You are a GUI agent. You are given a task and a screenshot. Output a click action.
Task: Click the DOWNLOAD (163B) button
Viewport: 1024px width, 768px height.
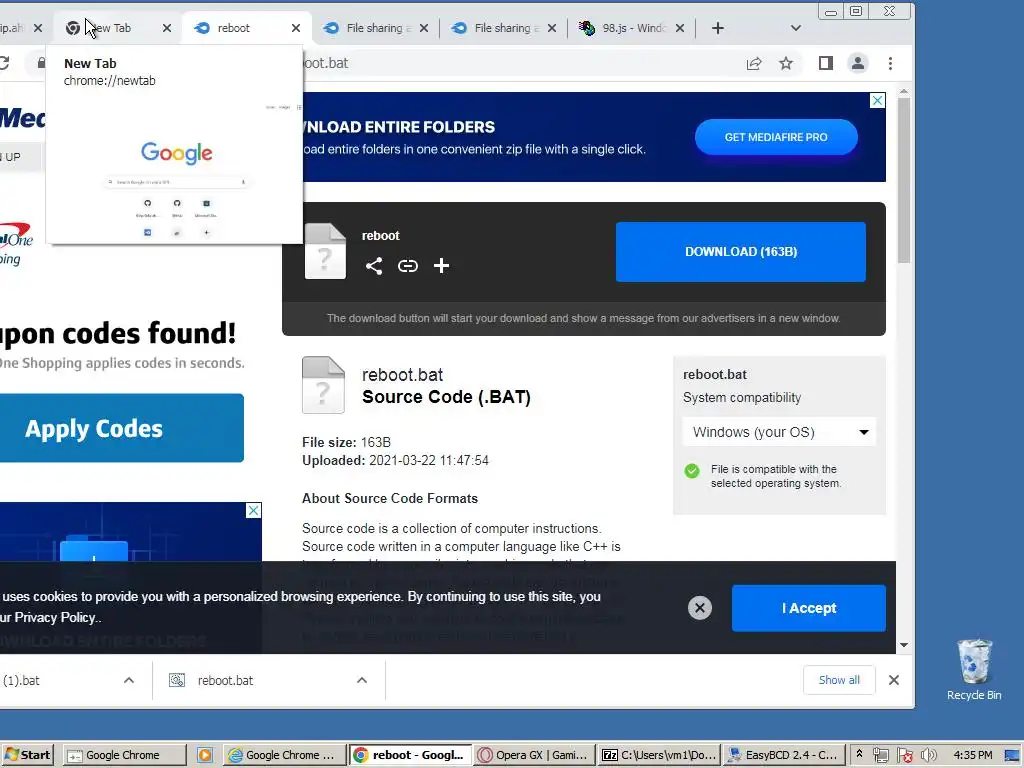pyautogui.click(x=741, y=252)
